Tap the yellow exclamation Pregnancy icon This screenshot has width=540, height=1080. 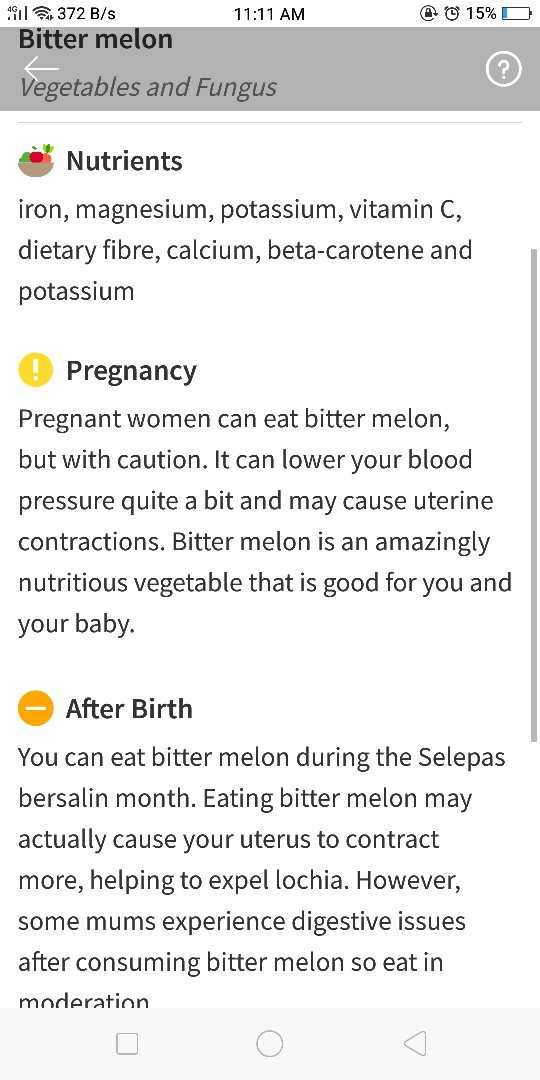pos(36,370)
